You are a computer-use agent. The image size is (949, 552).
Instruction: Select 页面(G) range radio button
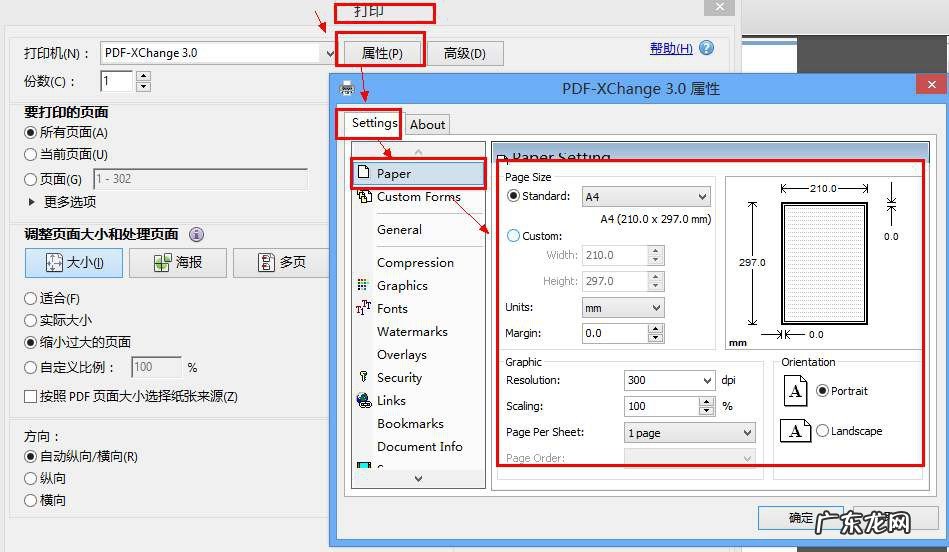(30, 179)
